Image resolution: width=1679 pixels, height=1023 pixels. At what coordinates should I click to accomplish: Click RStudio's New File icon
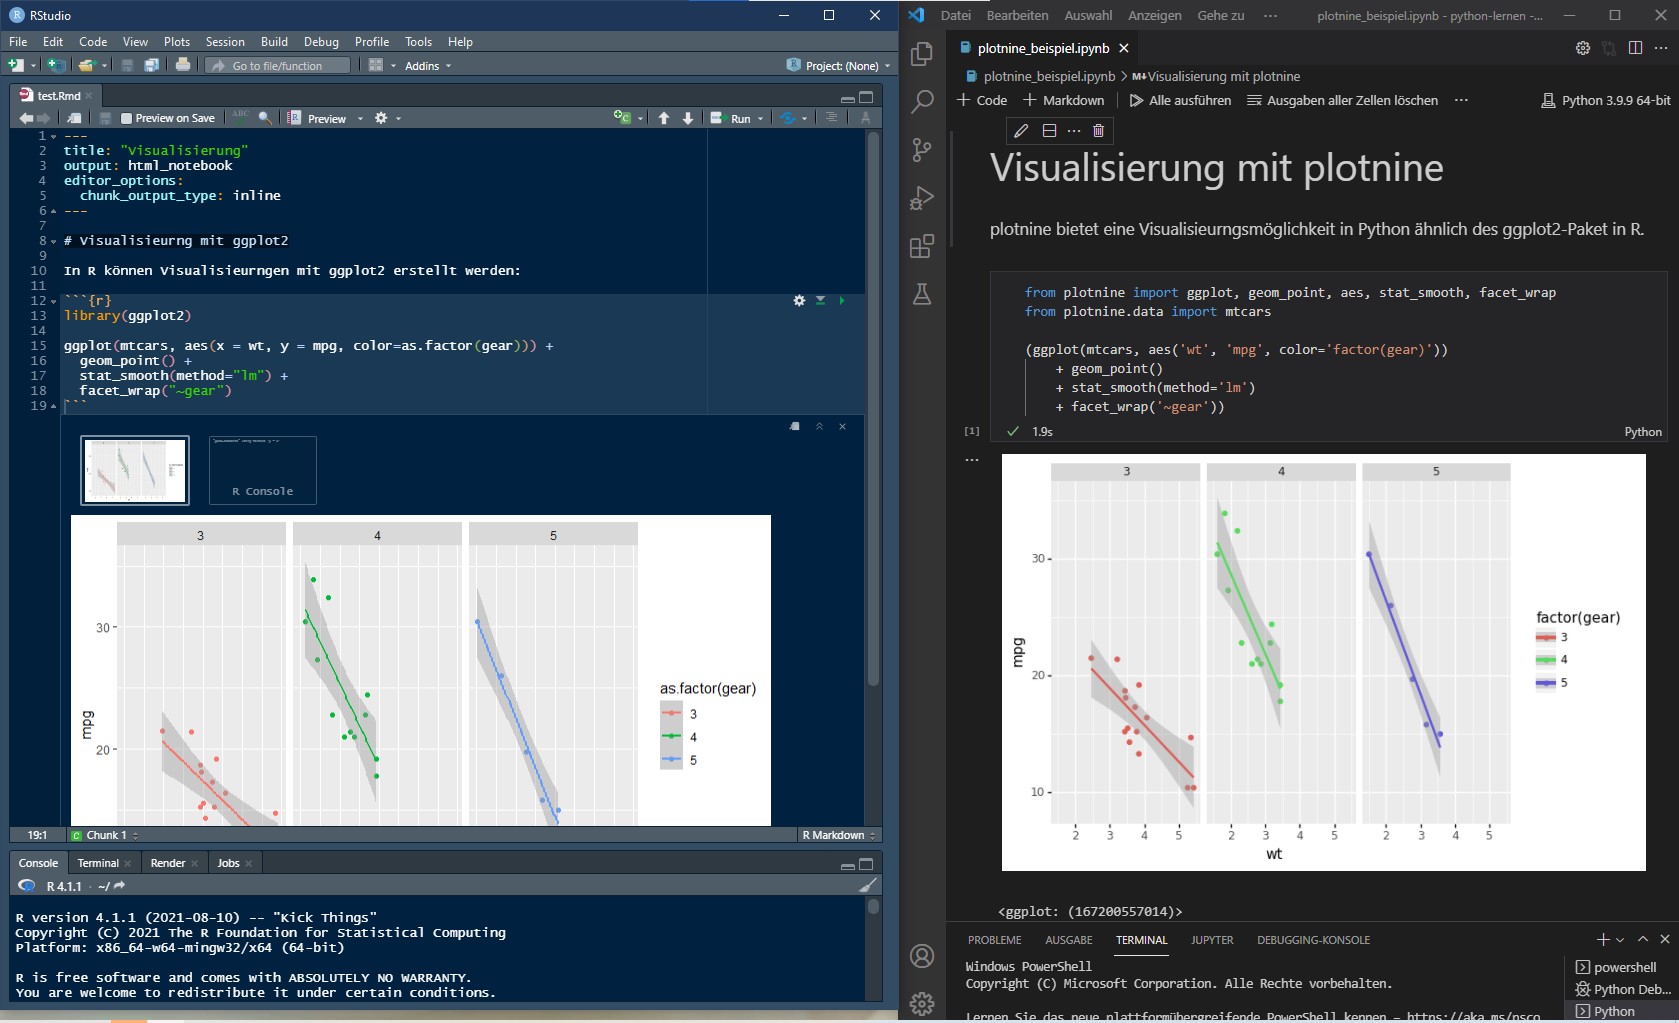coord(15,65)
